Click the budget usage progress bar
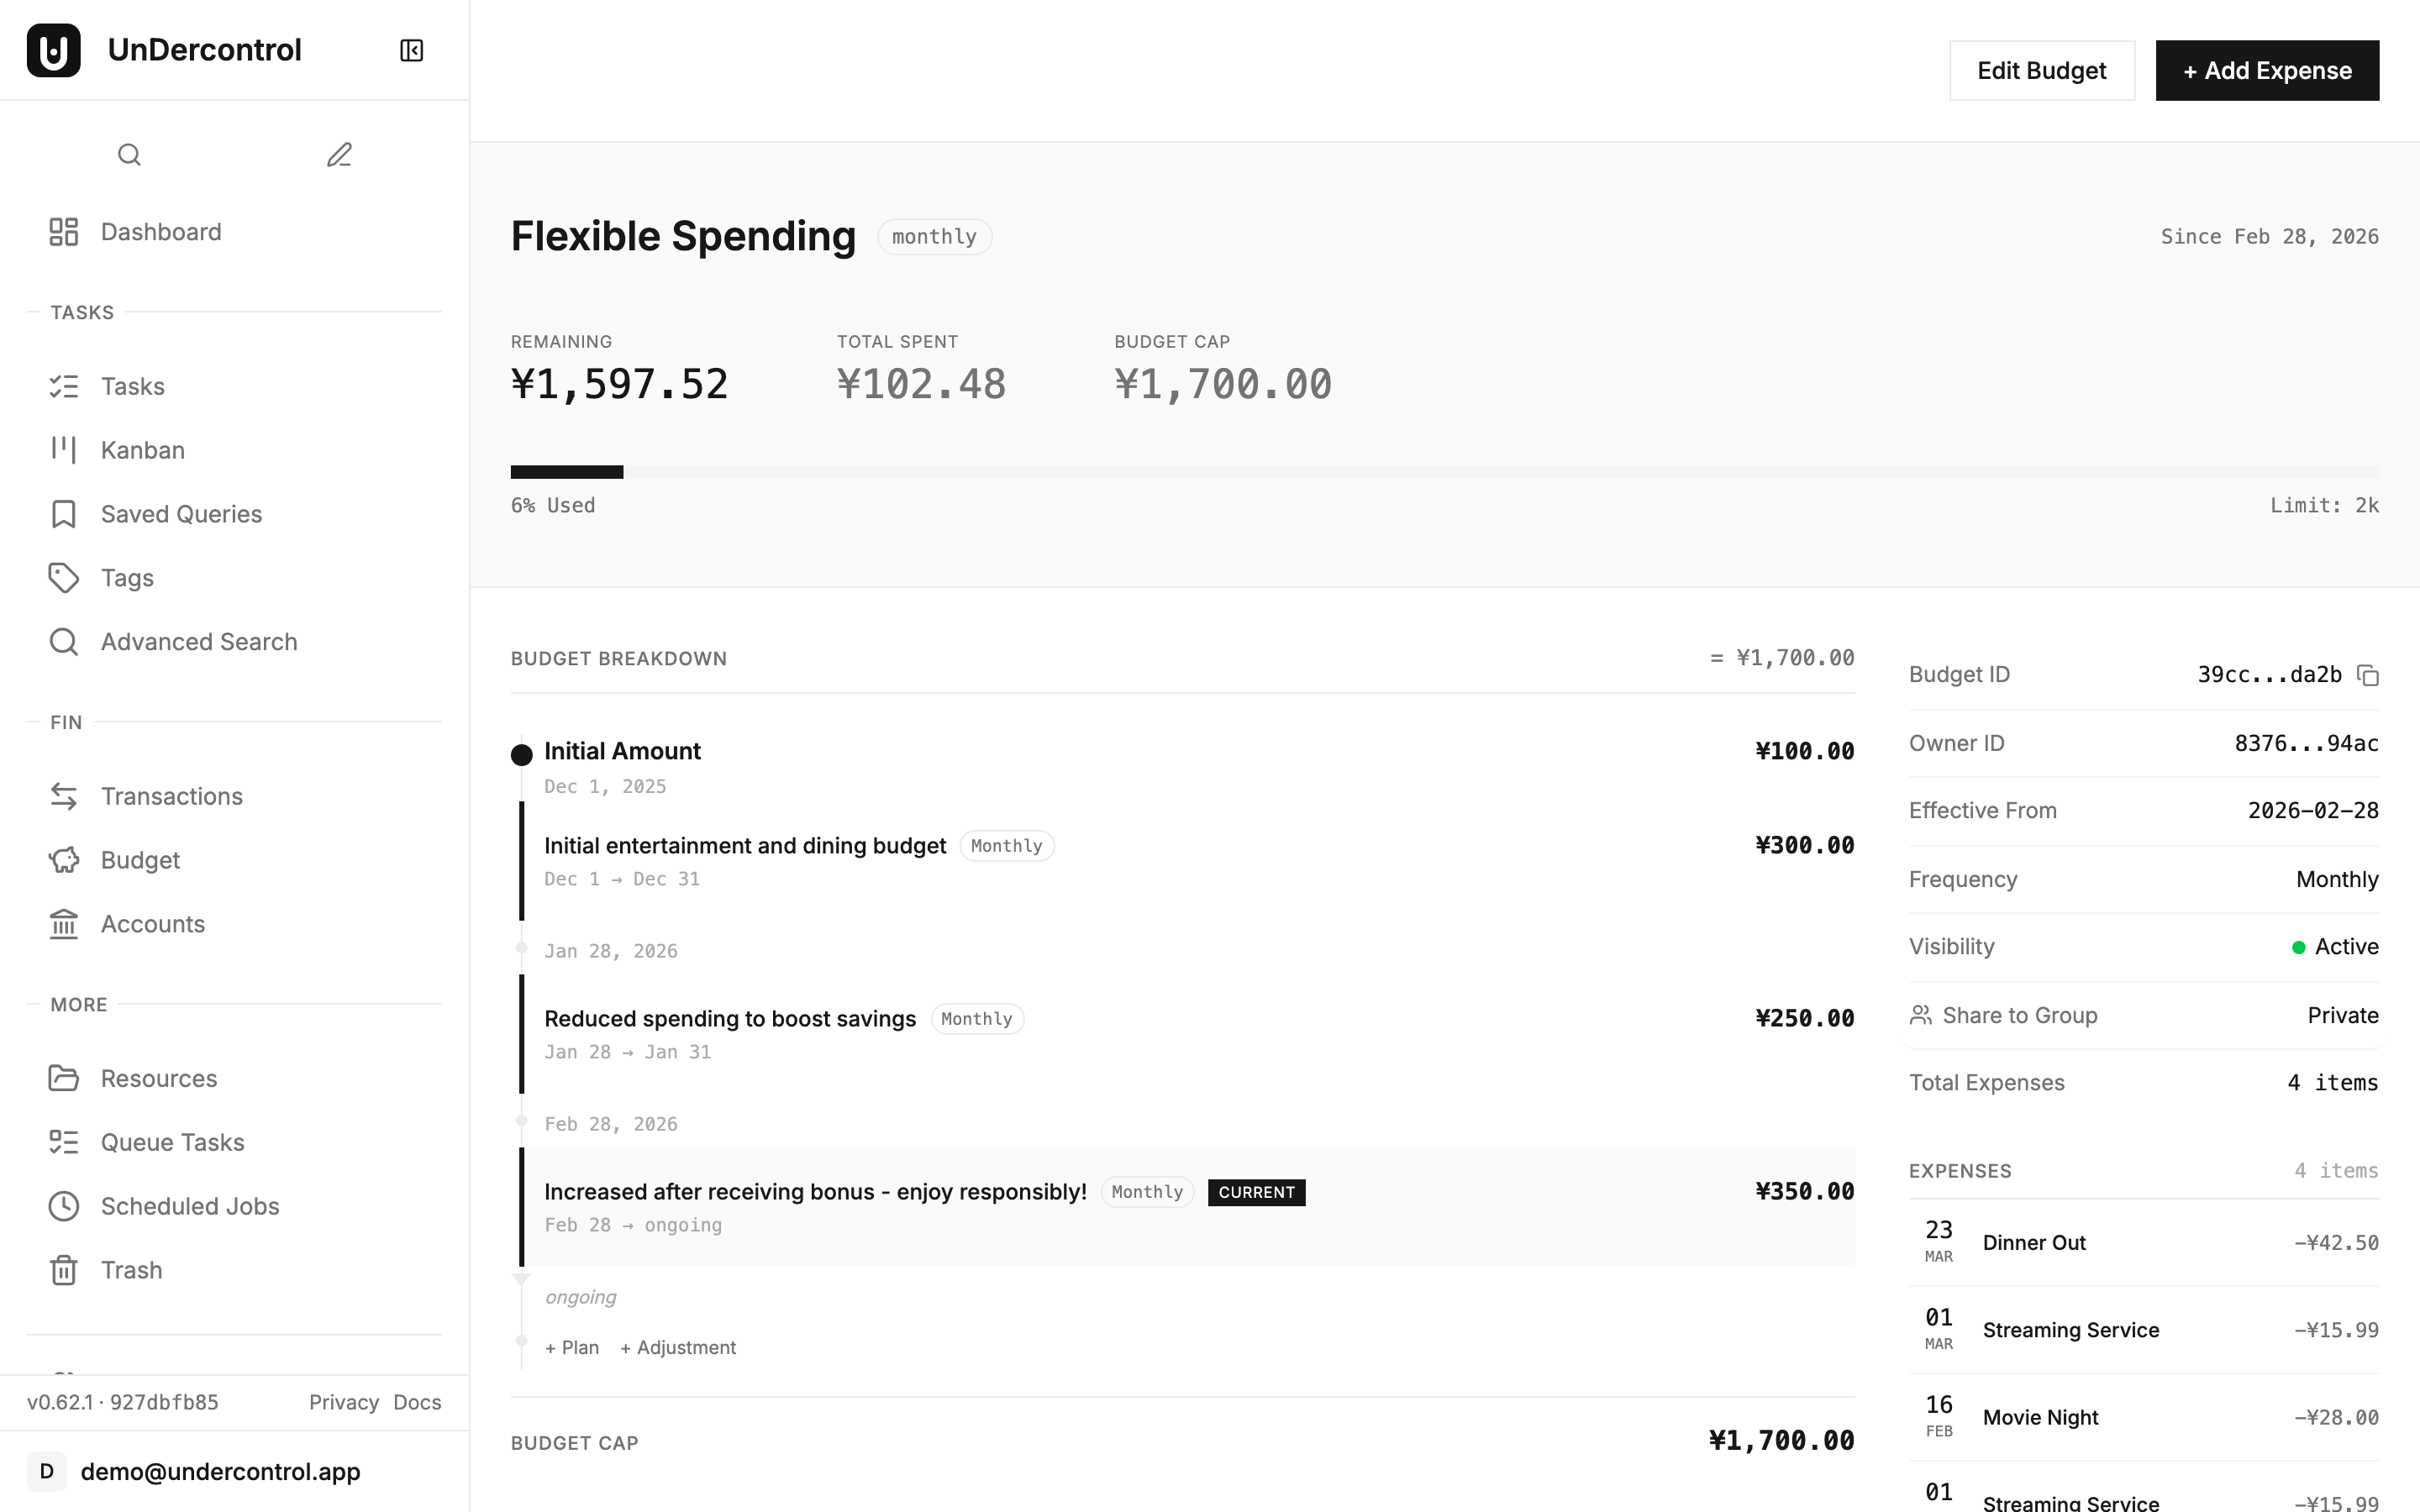 (1444, 472)
